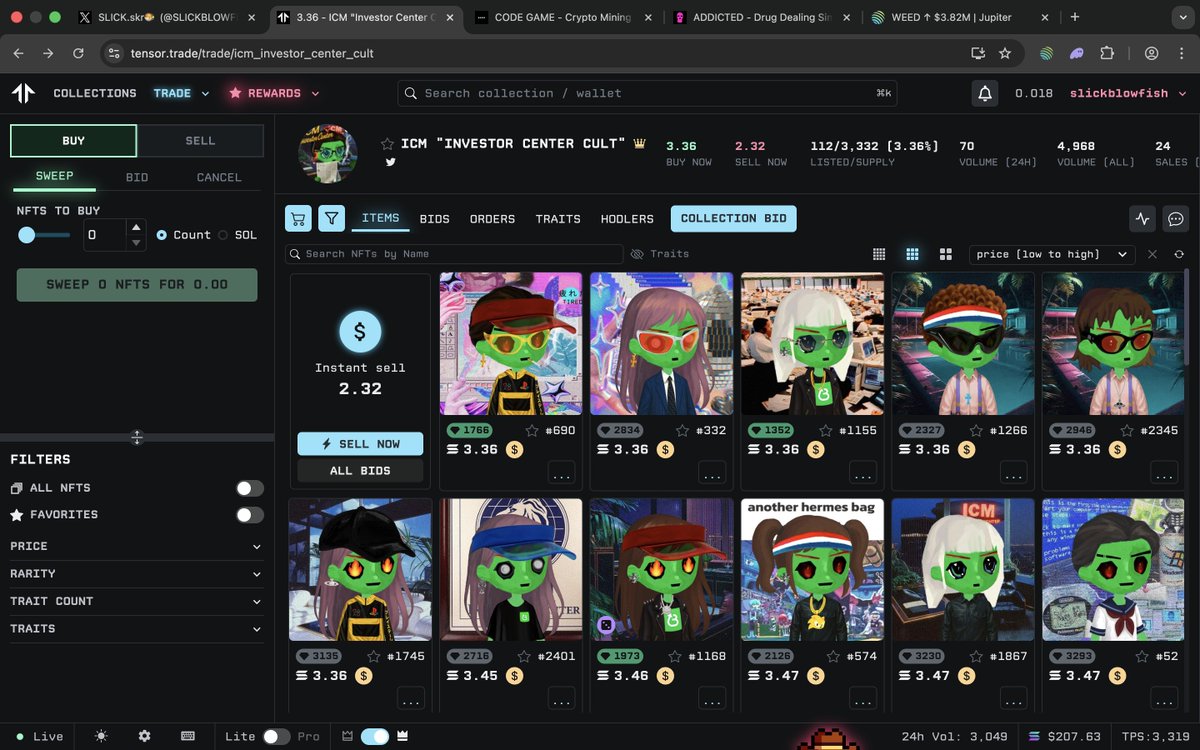Open the CANCEL sub-tab
The image size is (1200, 750).
tap(219, 177)
